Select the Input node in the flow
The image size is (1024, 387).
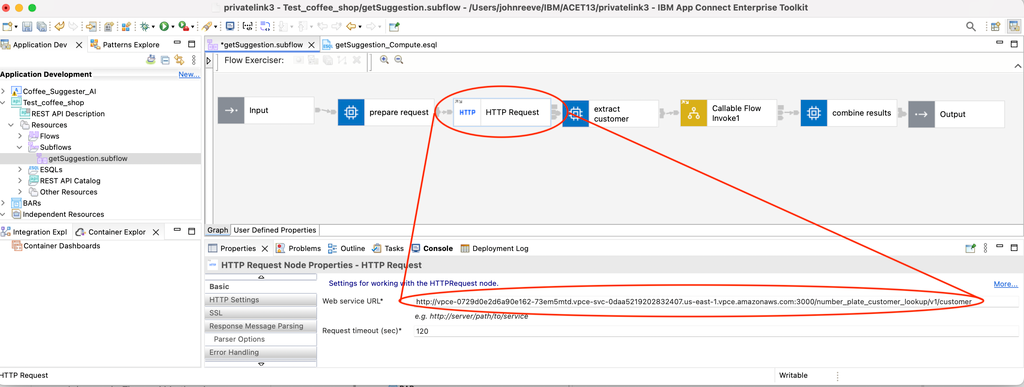266,111
